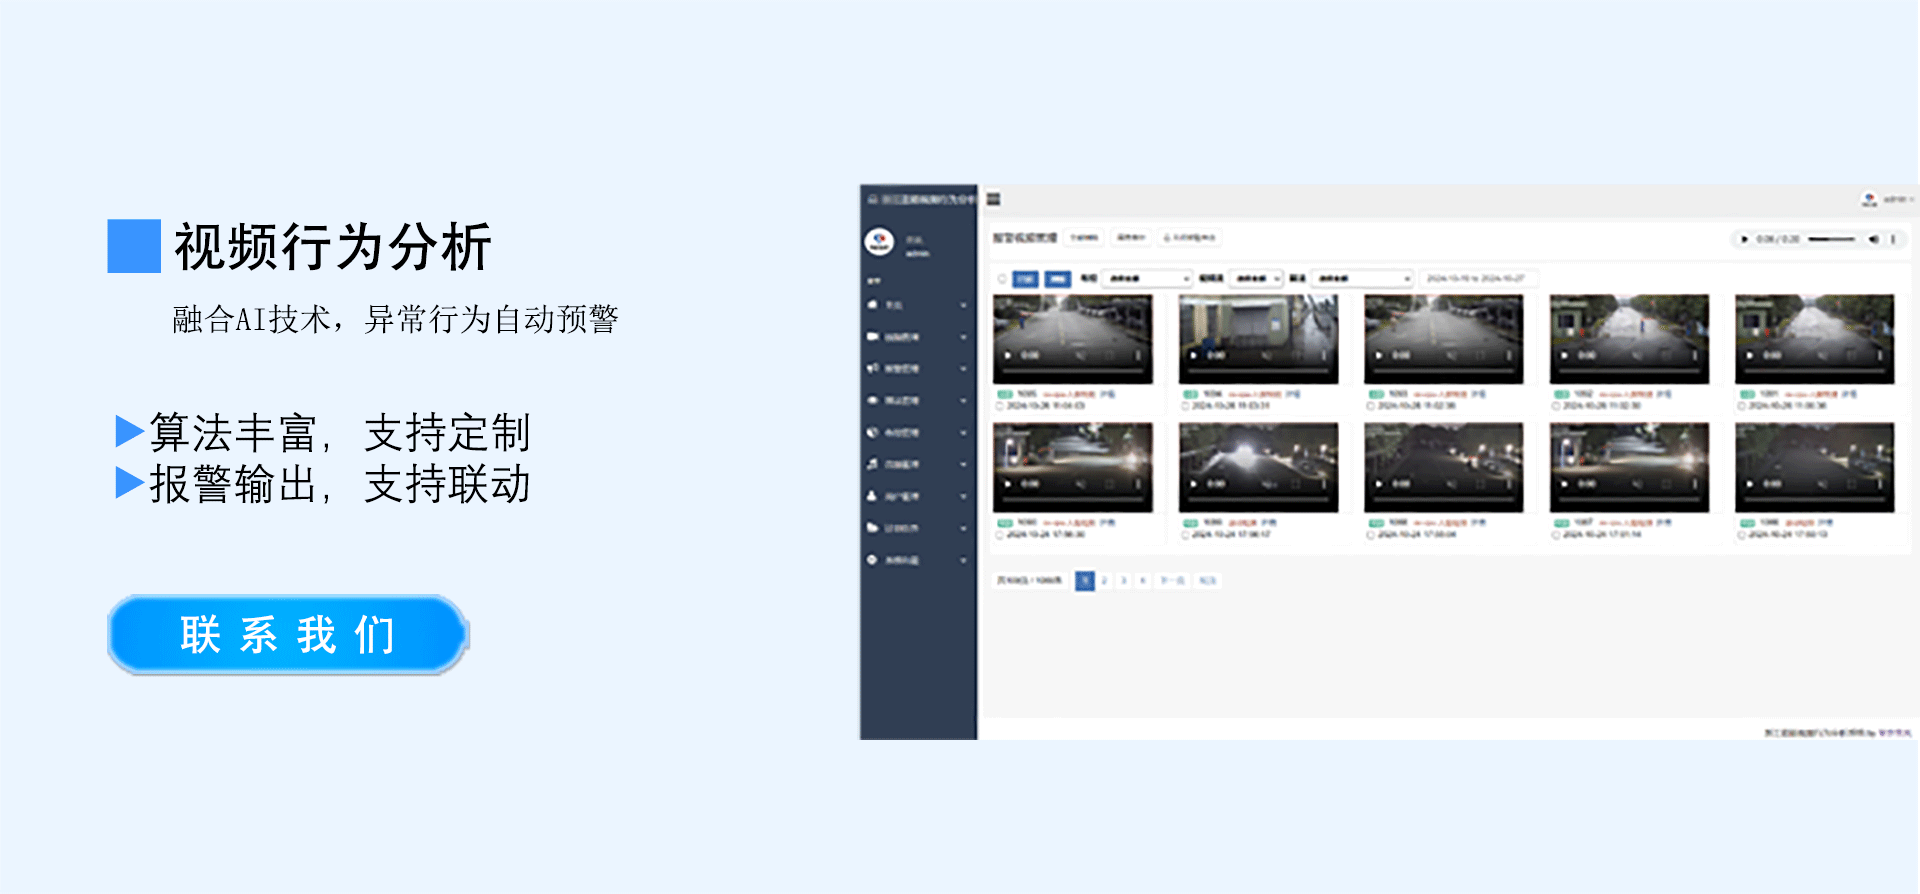The image size is (1920, 894).
Task: Play the first video in the top row
Action: tap(1008, 355)
